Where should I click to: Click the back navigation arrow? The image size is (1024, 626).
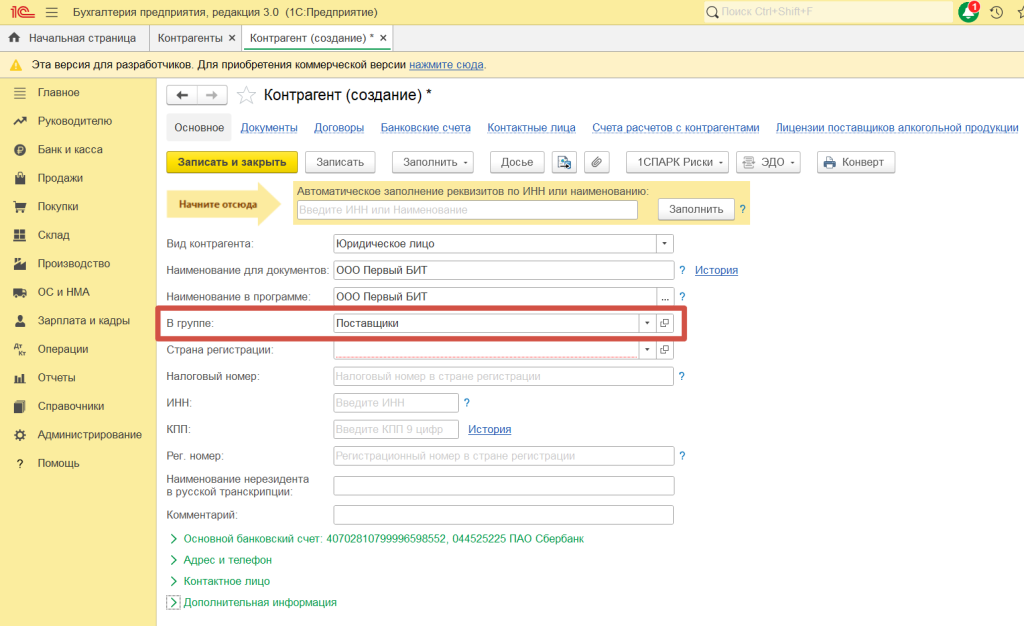182,95
